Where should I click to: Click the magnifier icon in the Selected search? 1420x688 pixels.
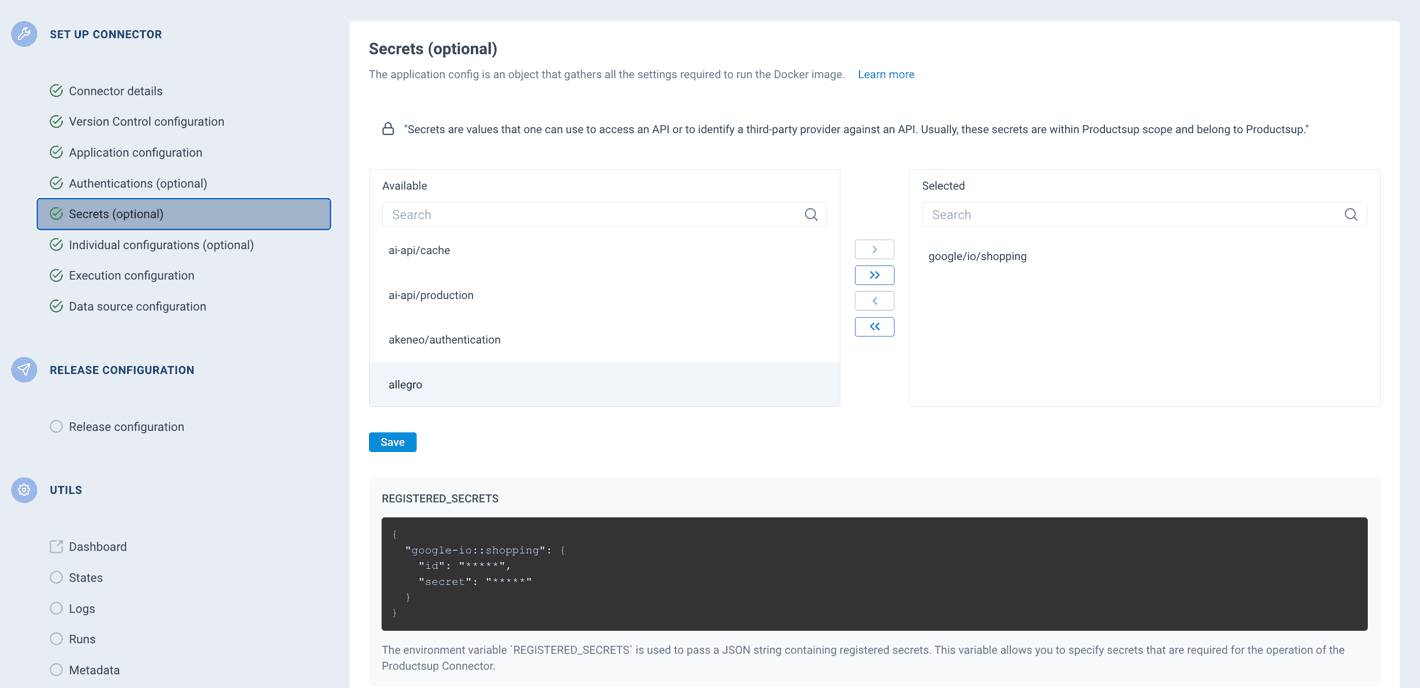coord(1351,214)
